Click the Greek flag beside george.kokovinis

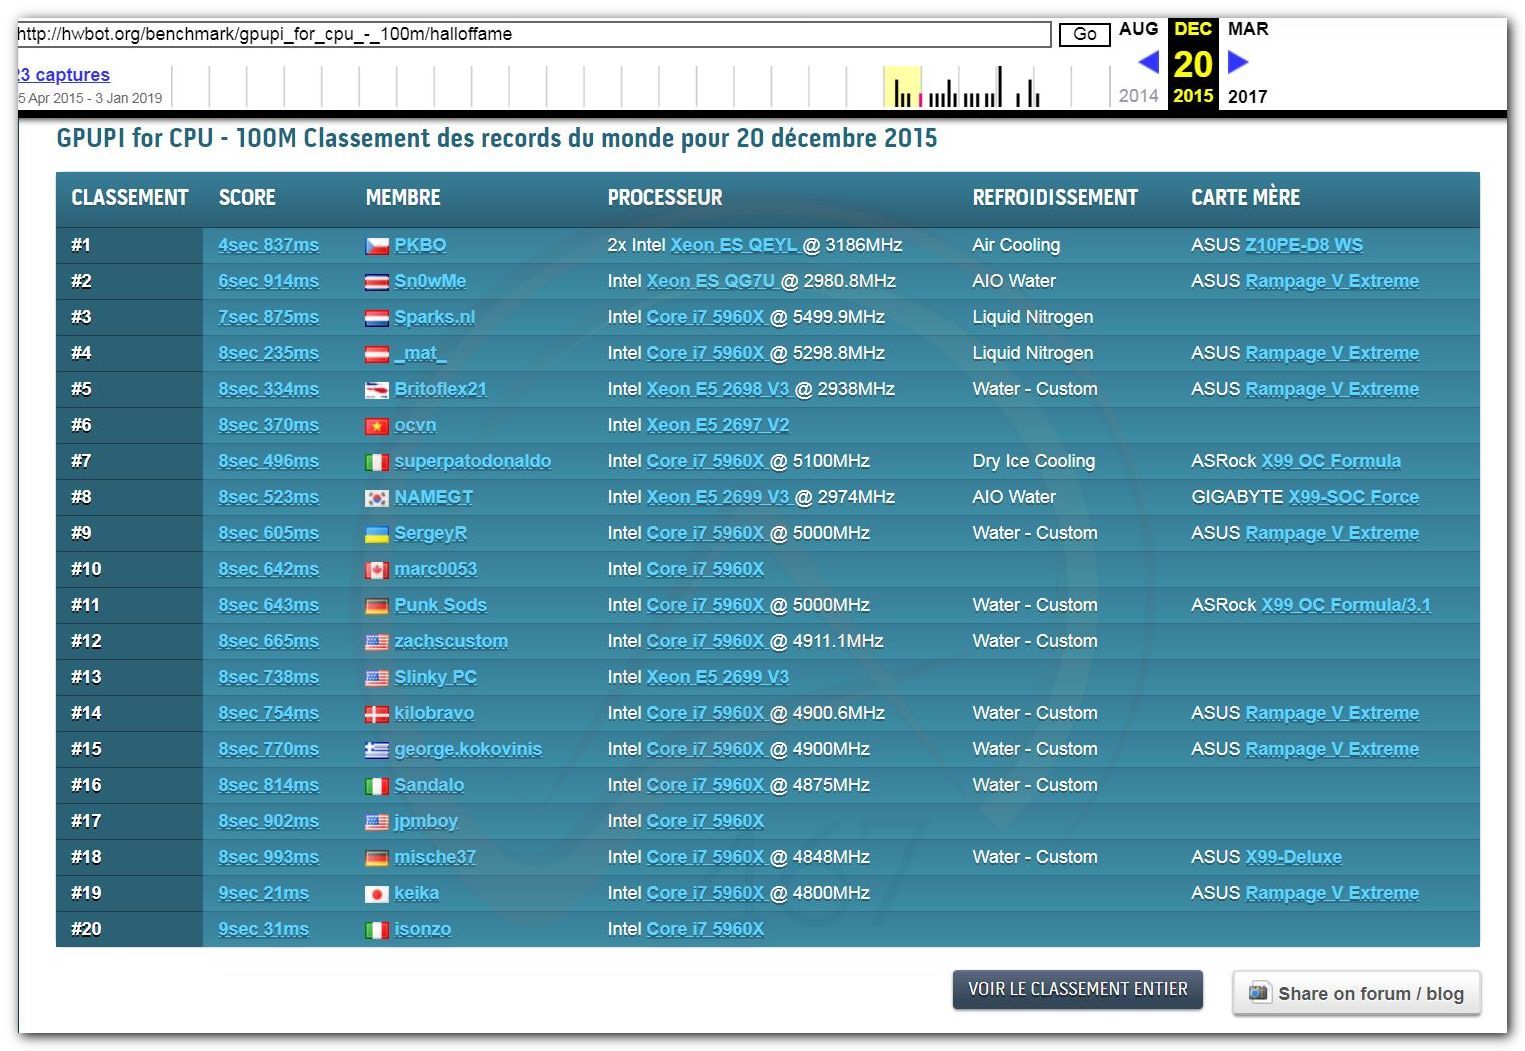tap(376, 750)
